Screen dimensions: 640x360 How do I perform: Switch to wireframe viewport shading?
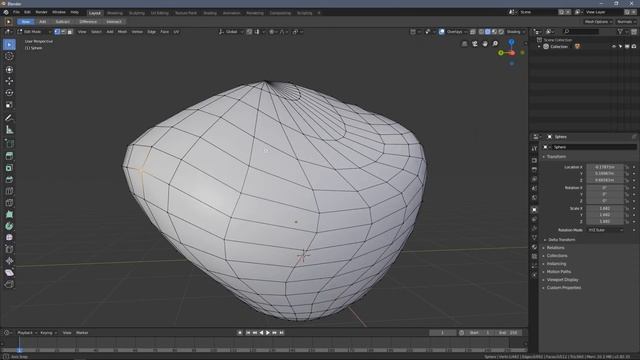pos(481,32)
